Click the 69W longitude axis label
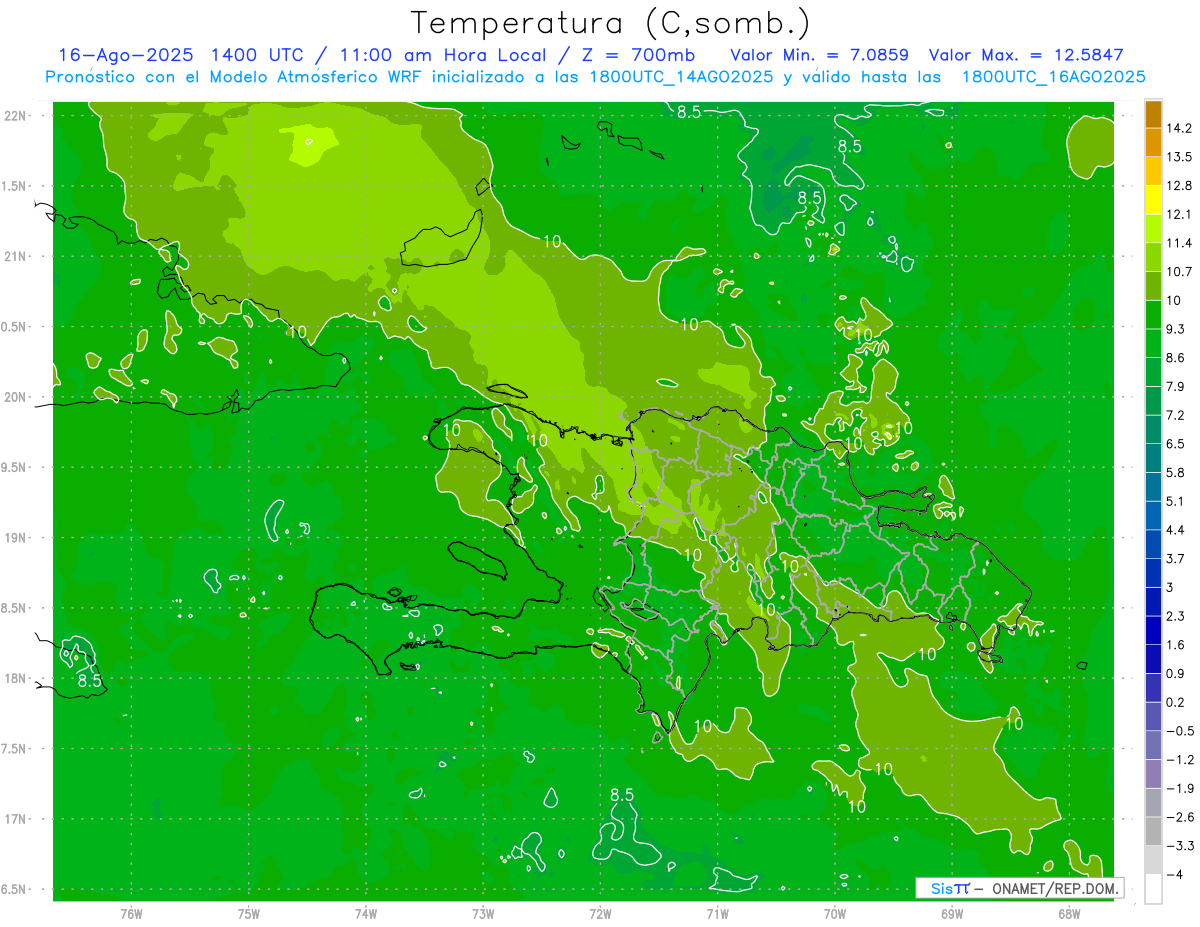 pyautogui.click(x=952, y=914)
